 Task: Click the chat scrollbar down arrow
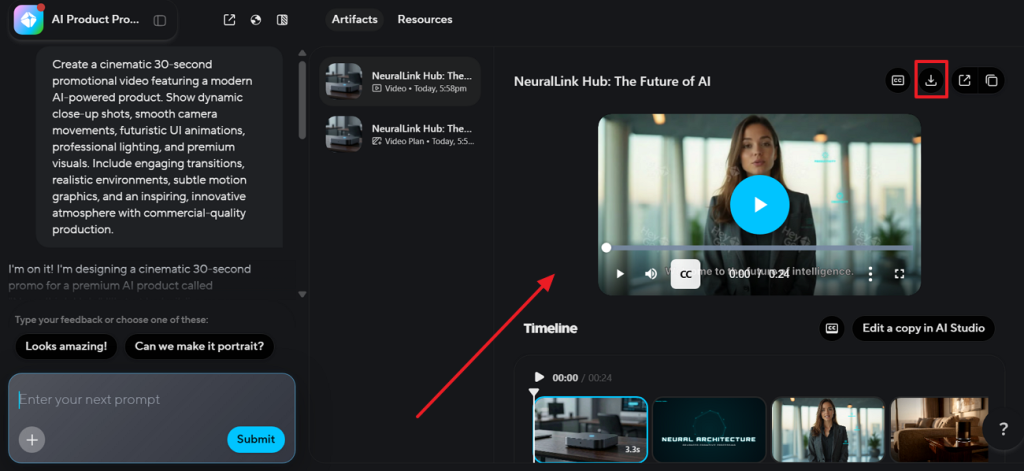tap(302, 294)
